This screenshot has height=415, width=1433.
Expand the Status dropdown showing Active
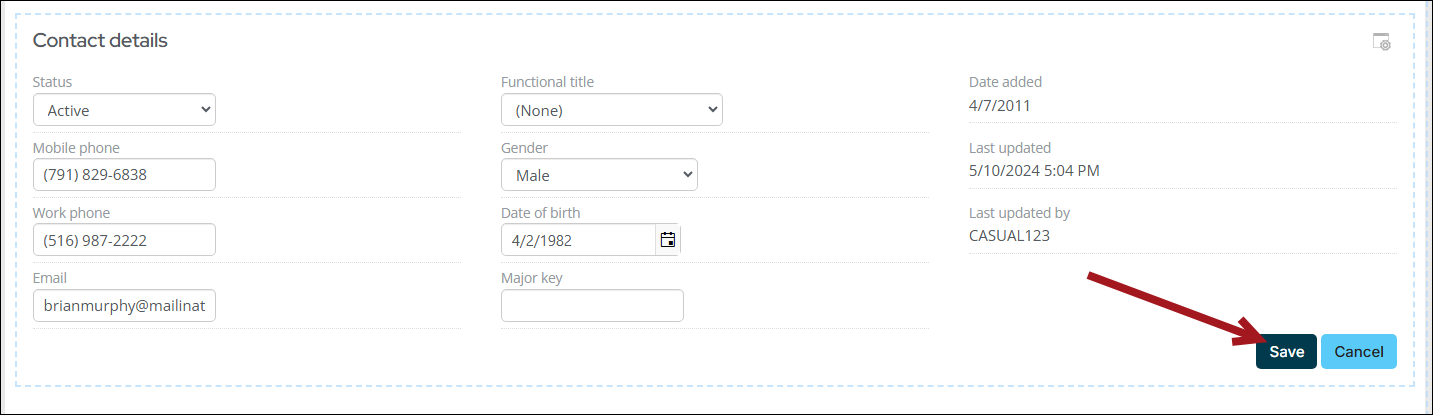[x=124, y=110]
